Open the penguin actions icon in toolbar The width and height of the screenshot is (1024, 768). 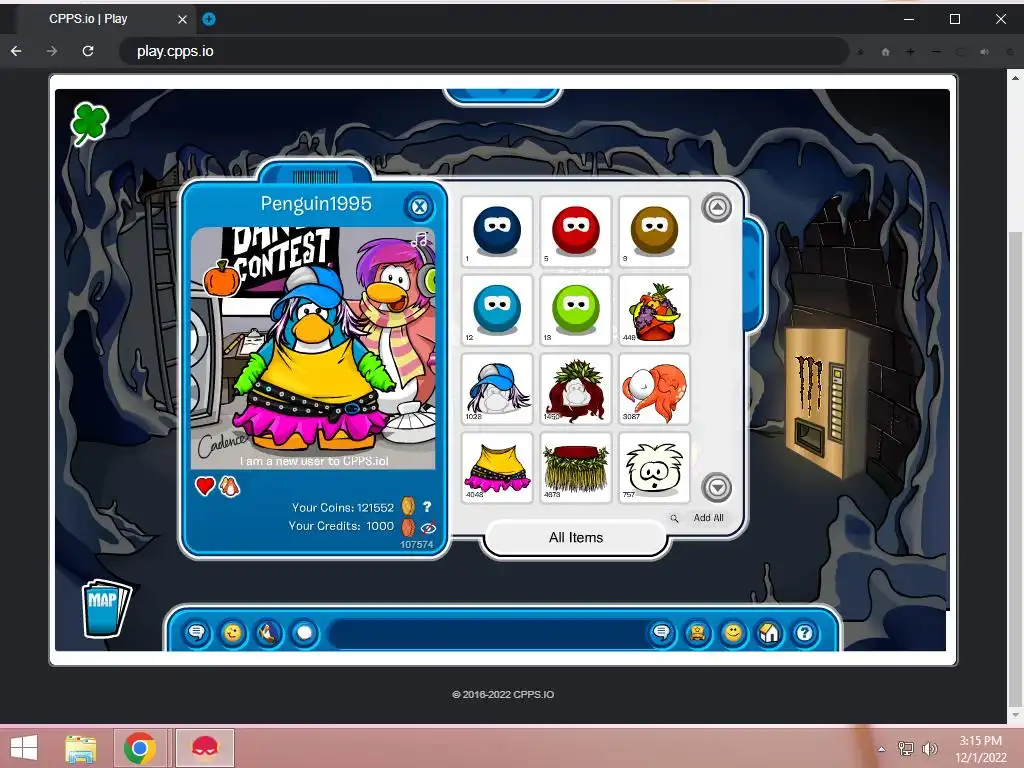pyautogui.click(x=268, y=633)
